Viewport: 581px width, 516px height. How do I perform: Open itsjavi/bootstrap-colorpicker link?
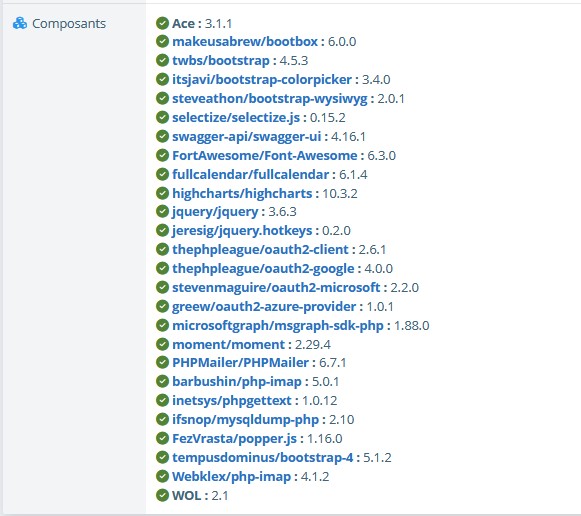tap(262, 79)
